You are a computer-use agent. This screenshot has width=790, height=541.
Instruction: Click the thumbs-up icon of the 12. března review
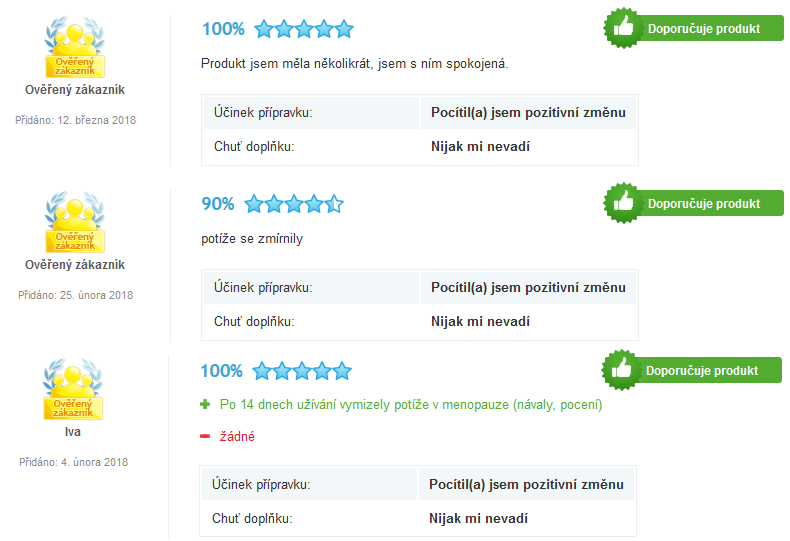(x=623, y=28)
